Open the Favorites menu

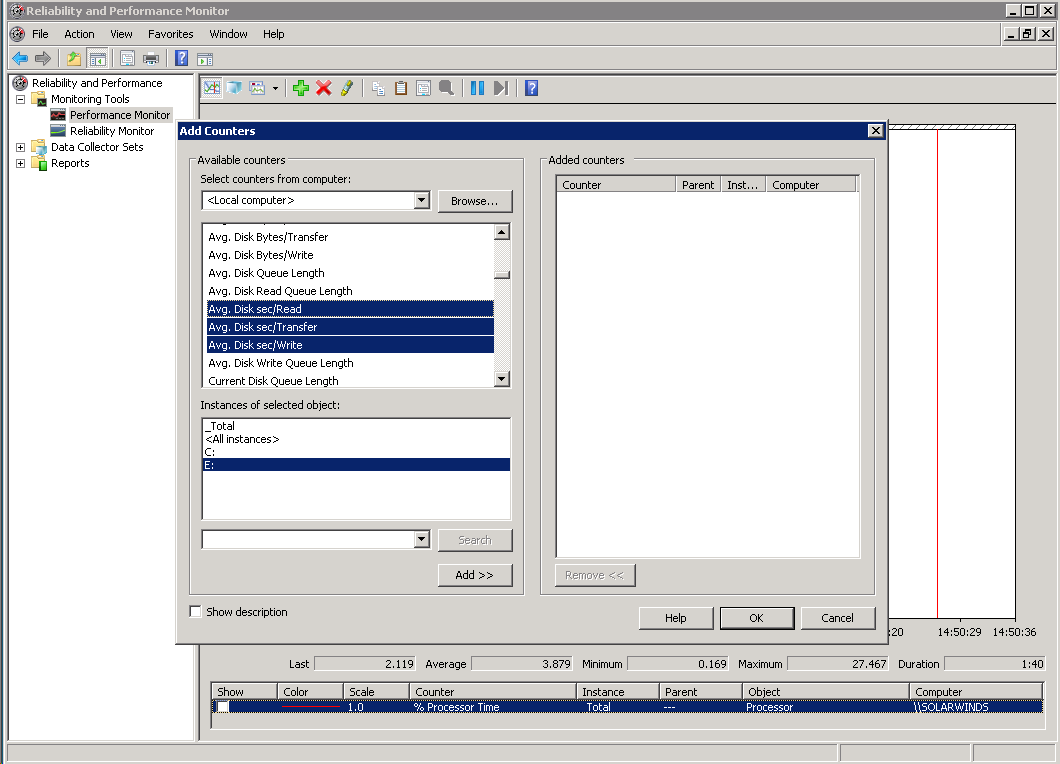[170, 34]
